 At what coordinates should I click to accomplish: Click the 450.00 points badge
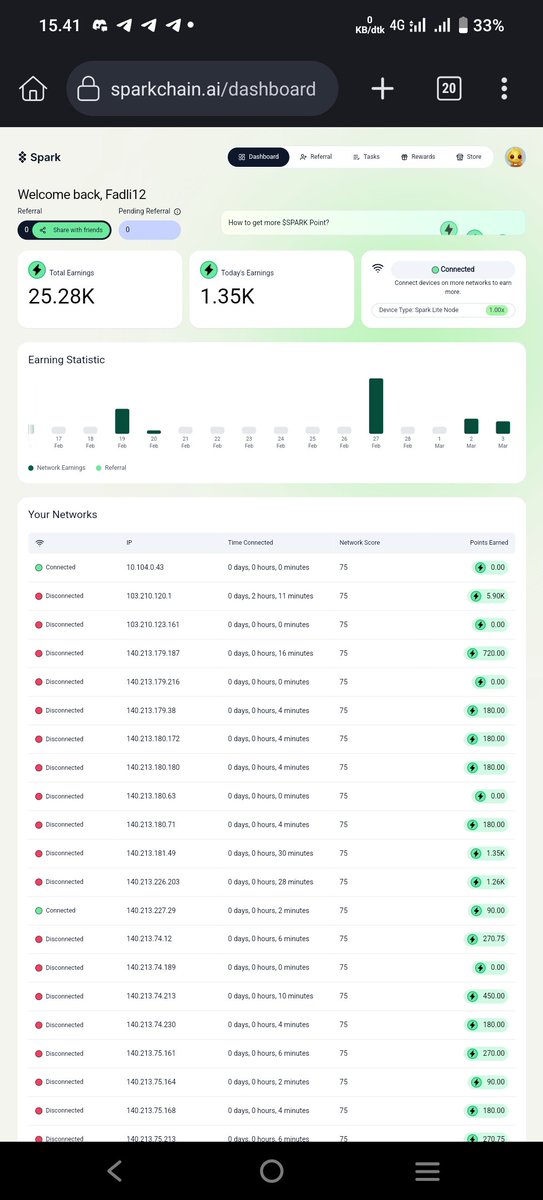click(x=488, y=996)
